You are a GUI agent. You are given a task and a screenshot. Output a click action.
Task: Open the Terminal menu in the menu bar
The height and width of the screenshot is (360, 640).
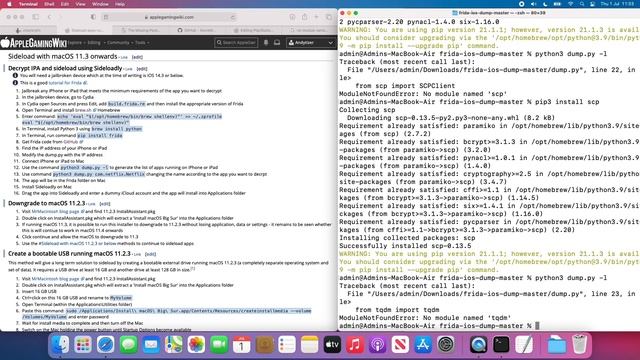tap(28, 4)
